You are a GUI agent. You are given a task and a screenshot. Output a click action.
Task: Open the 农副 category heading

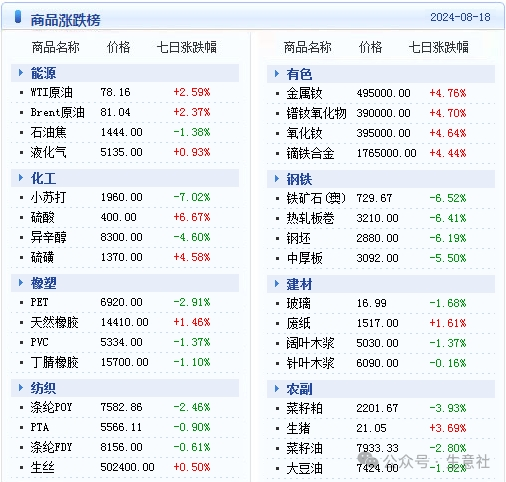tap(299, 389)
